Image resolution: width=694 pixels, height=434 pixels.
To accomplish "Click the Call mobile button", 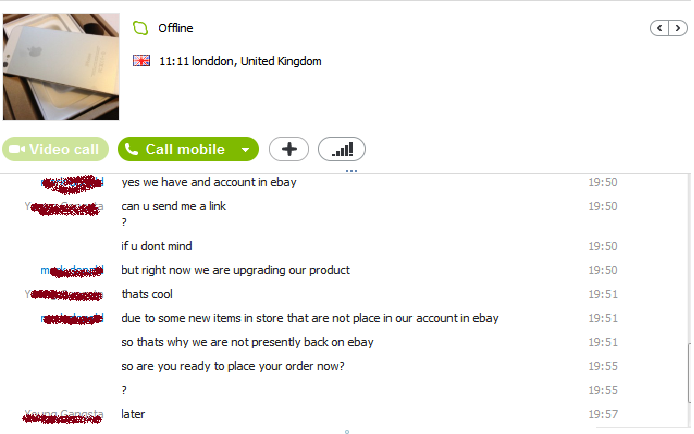I will click(179, 149).
